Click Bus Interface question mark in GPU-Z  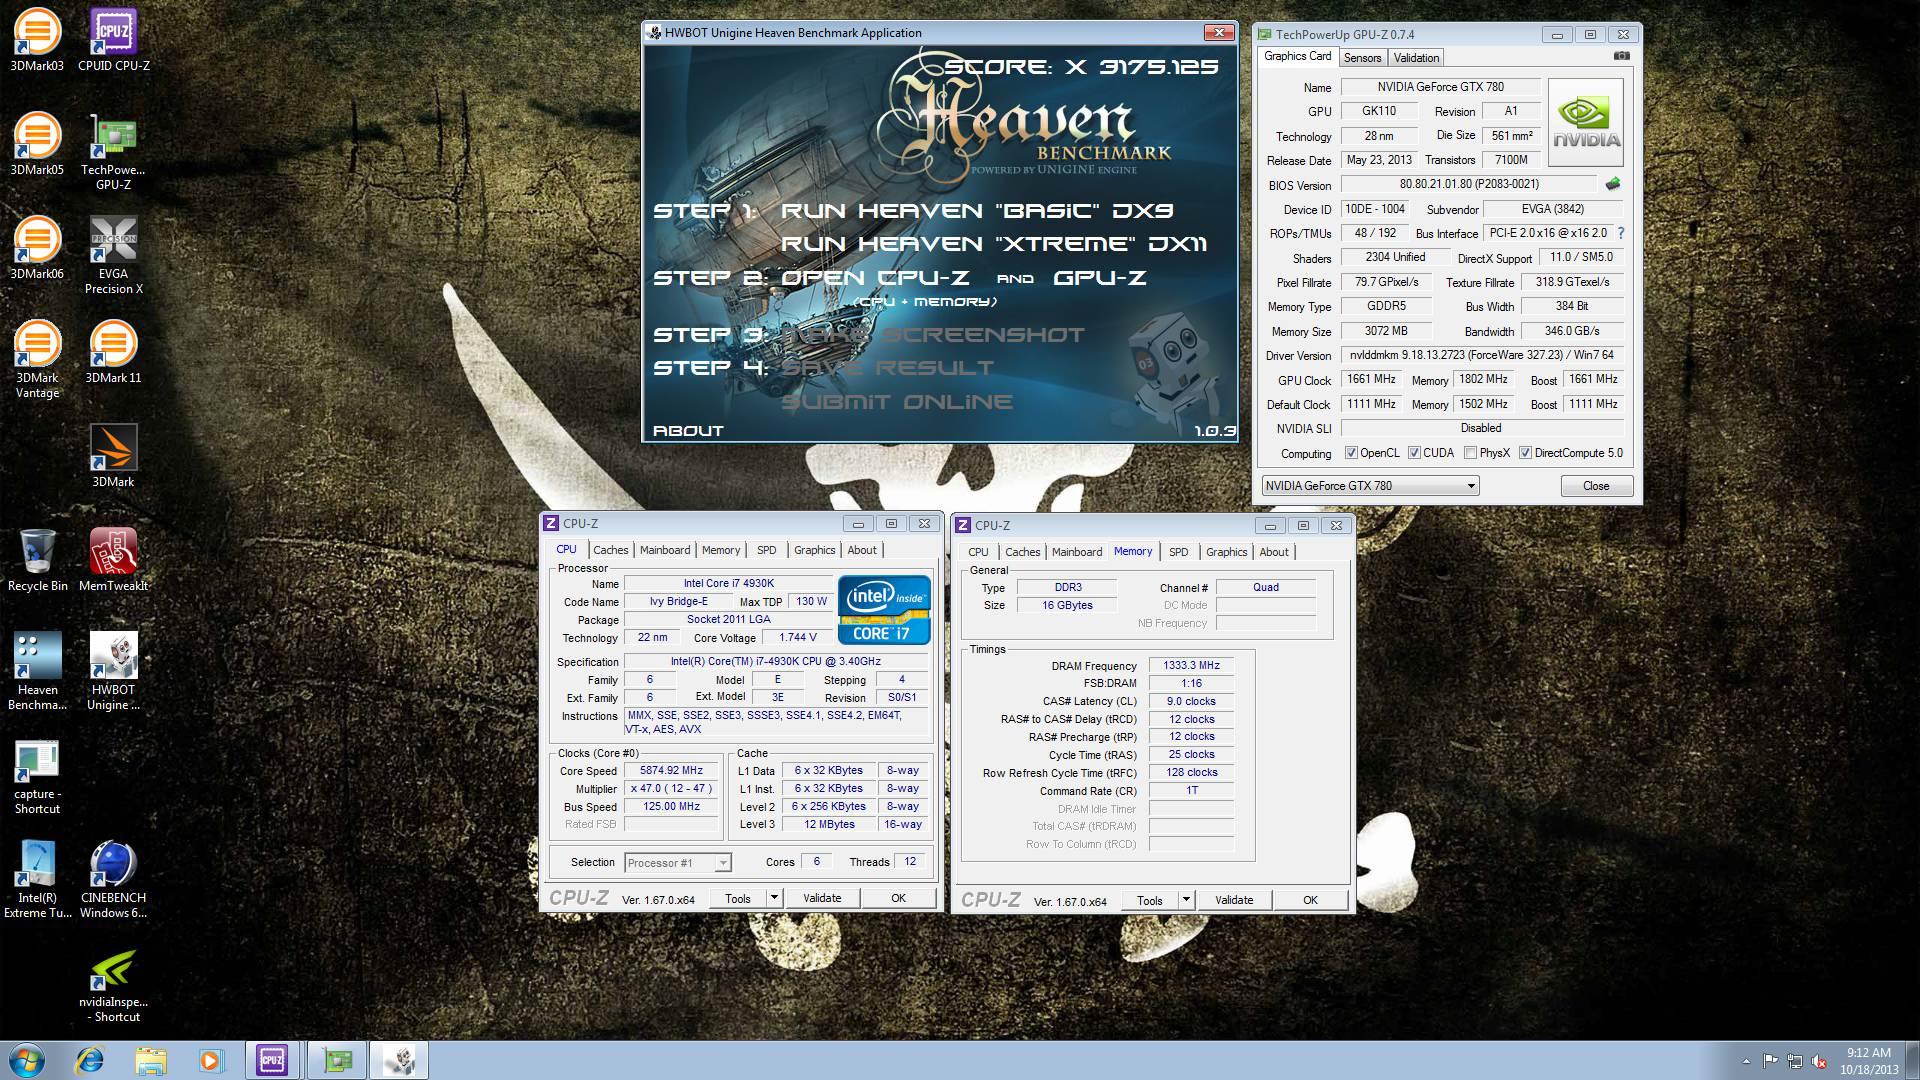point(1620,233)
